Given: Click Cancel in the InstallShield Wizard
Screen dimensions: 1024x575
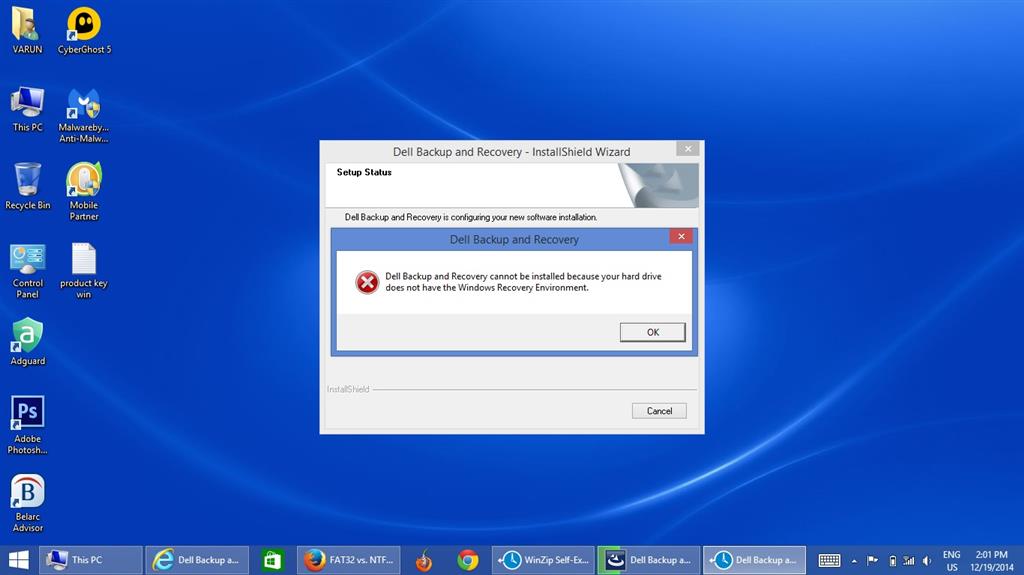Looking at the screenshot, I should click(659, 411).
